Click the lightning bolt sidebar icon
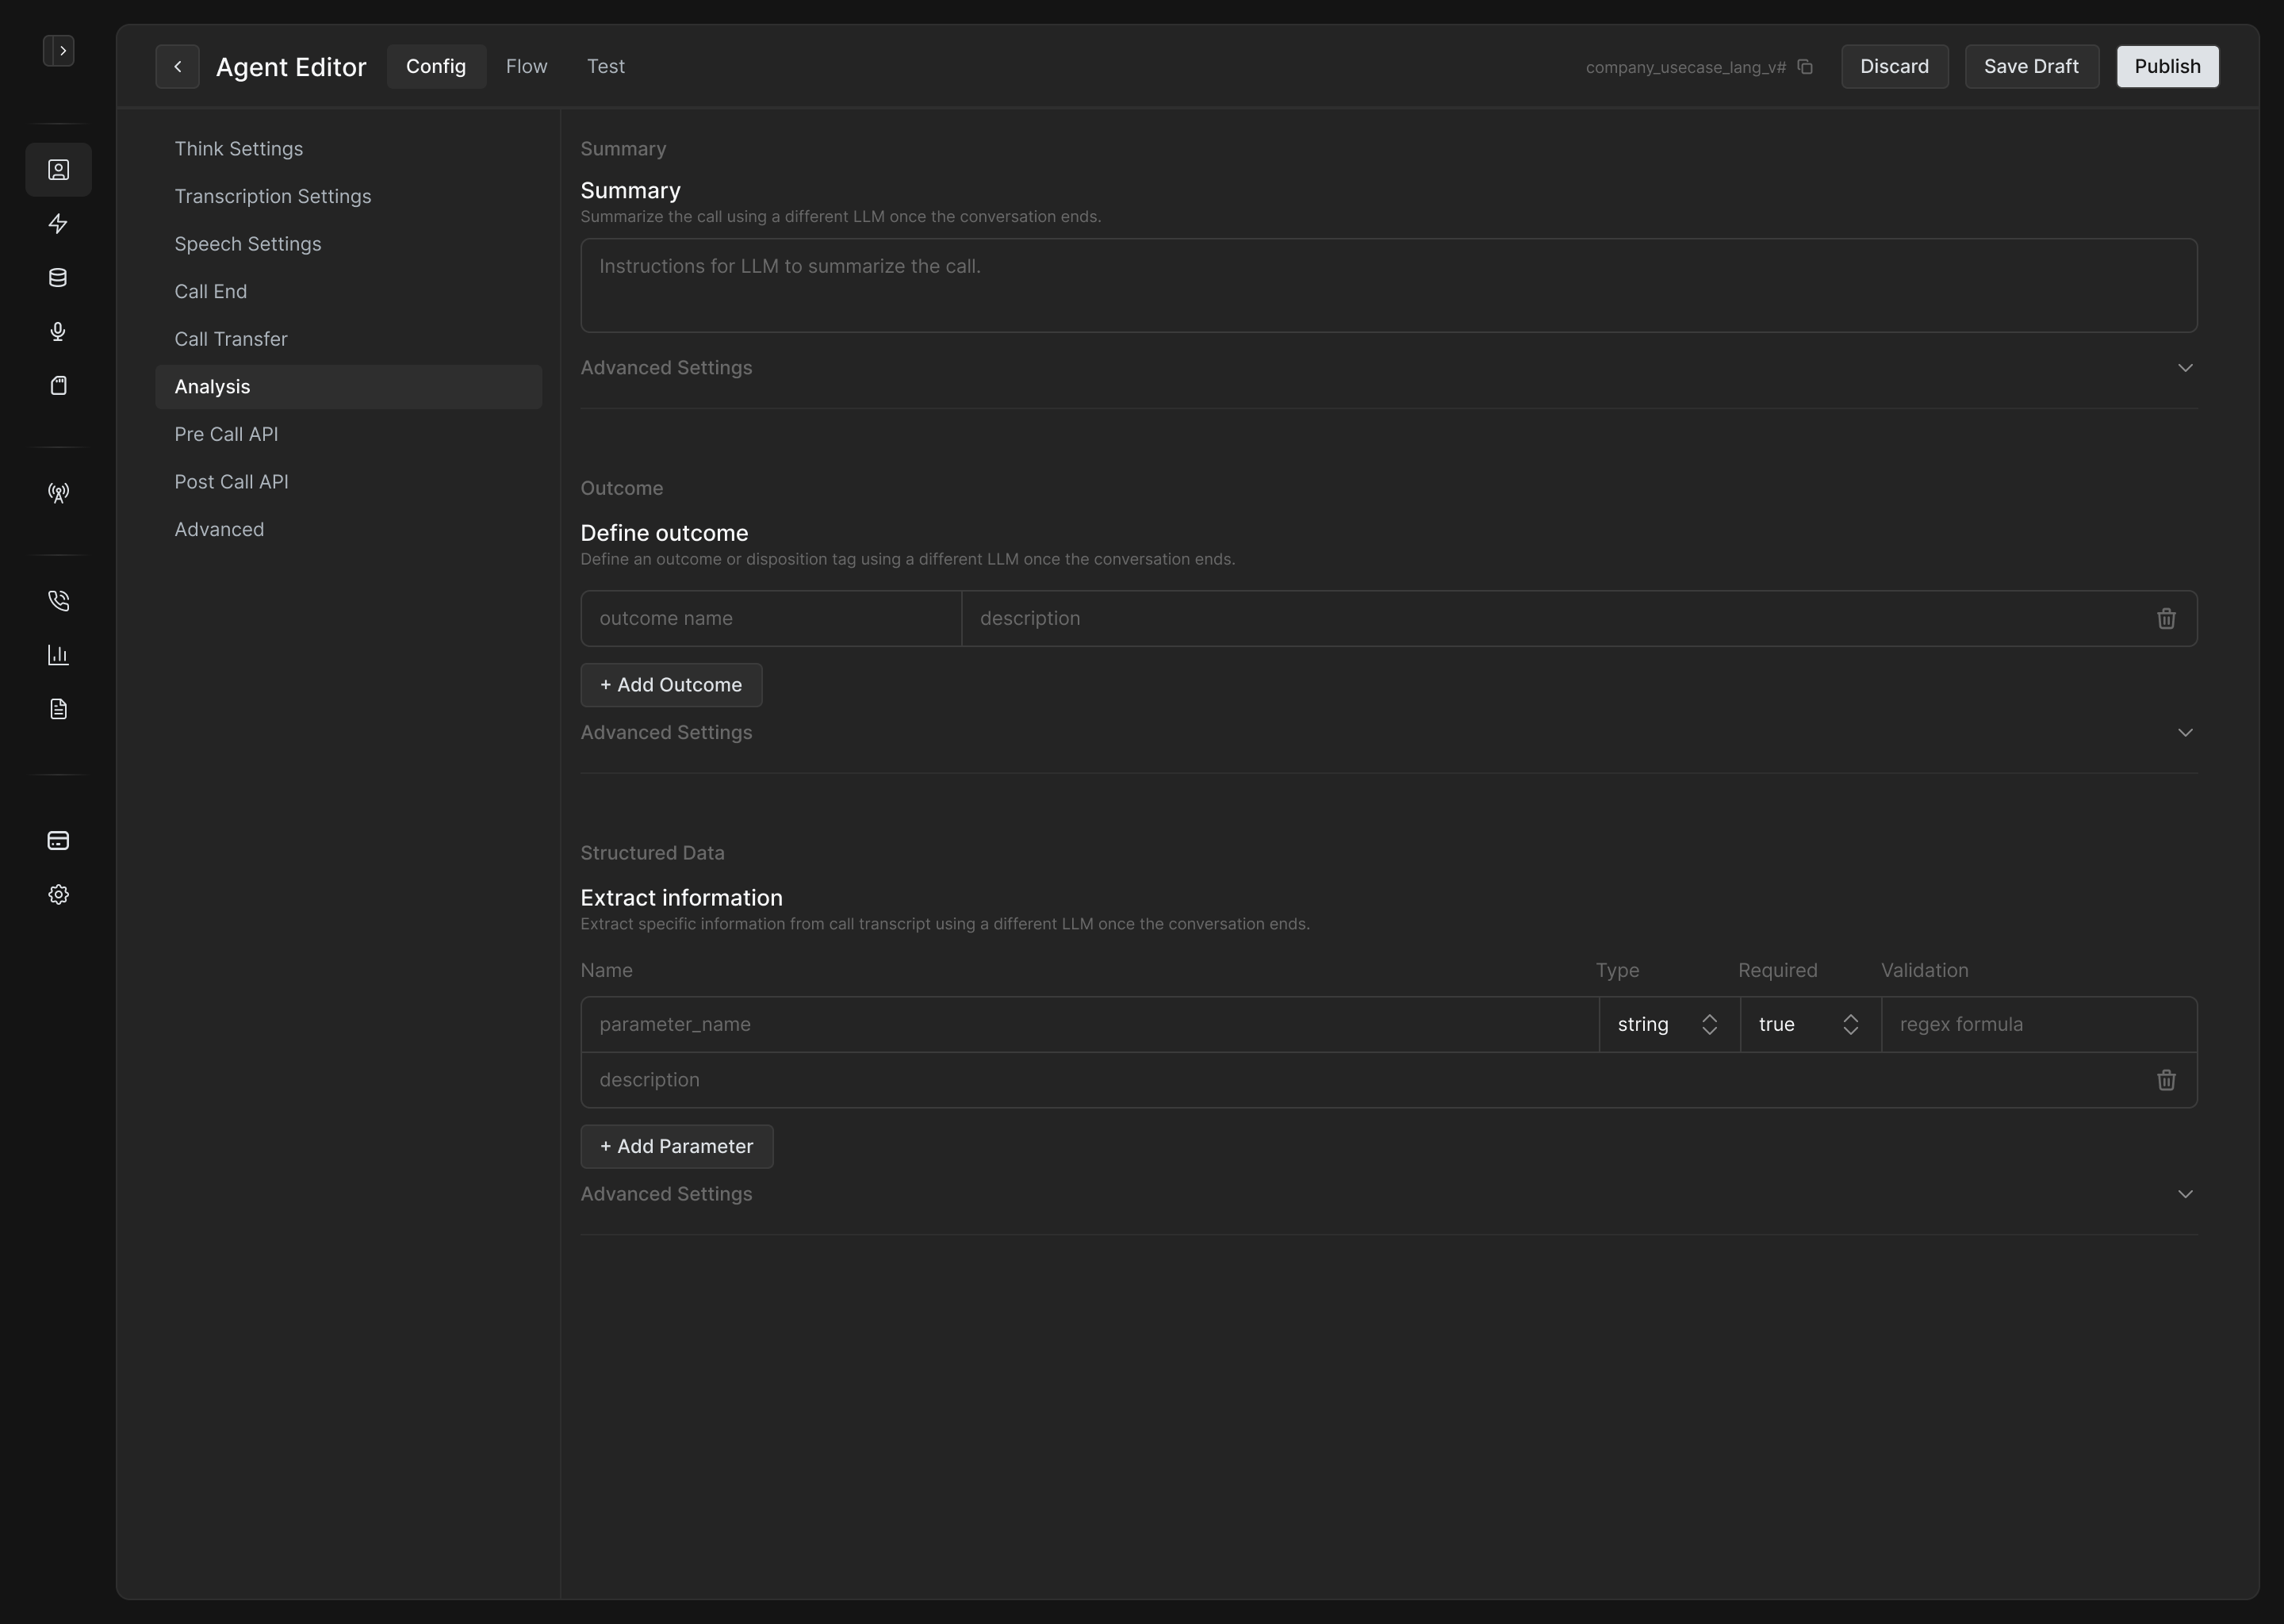Image resolution: width=2284 pixels, height=1624 pixels. tap(58, 224)
